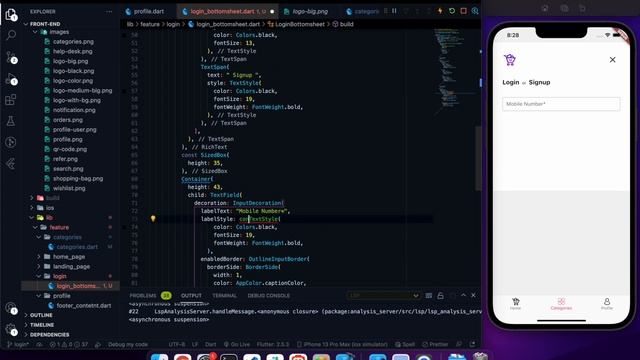Click the green restart debug icon
This screenshot has height=360, width=640.
tap(452, 11)
